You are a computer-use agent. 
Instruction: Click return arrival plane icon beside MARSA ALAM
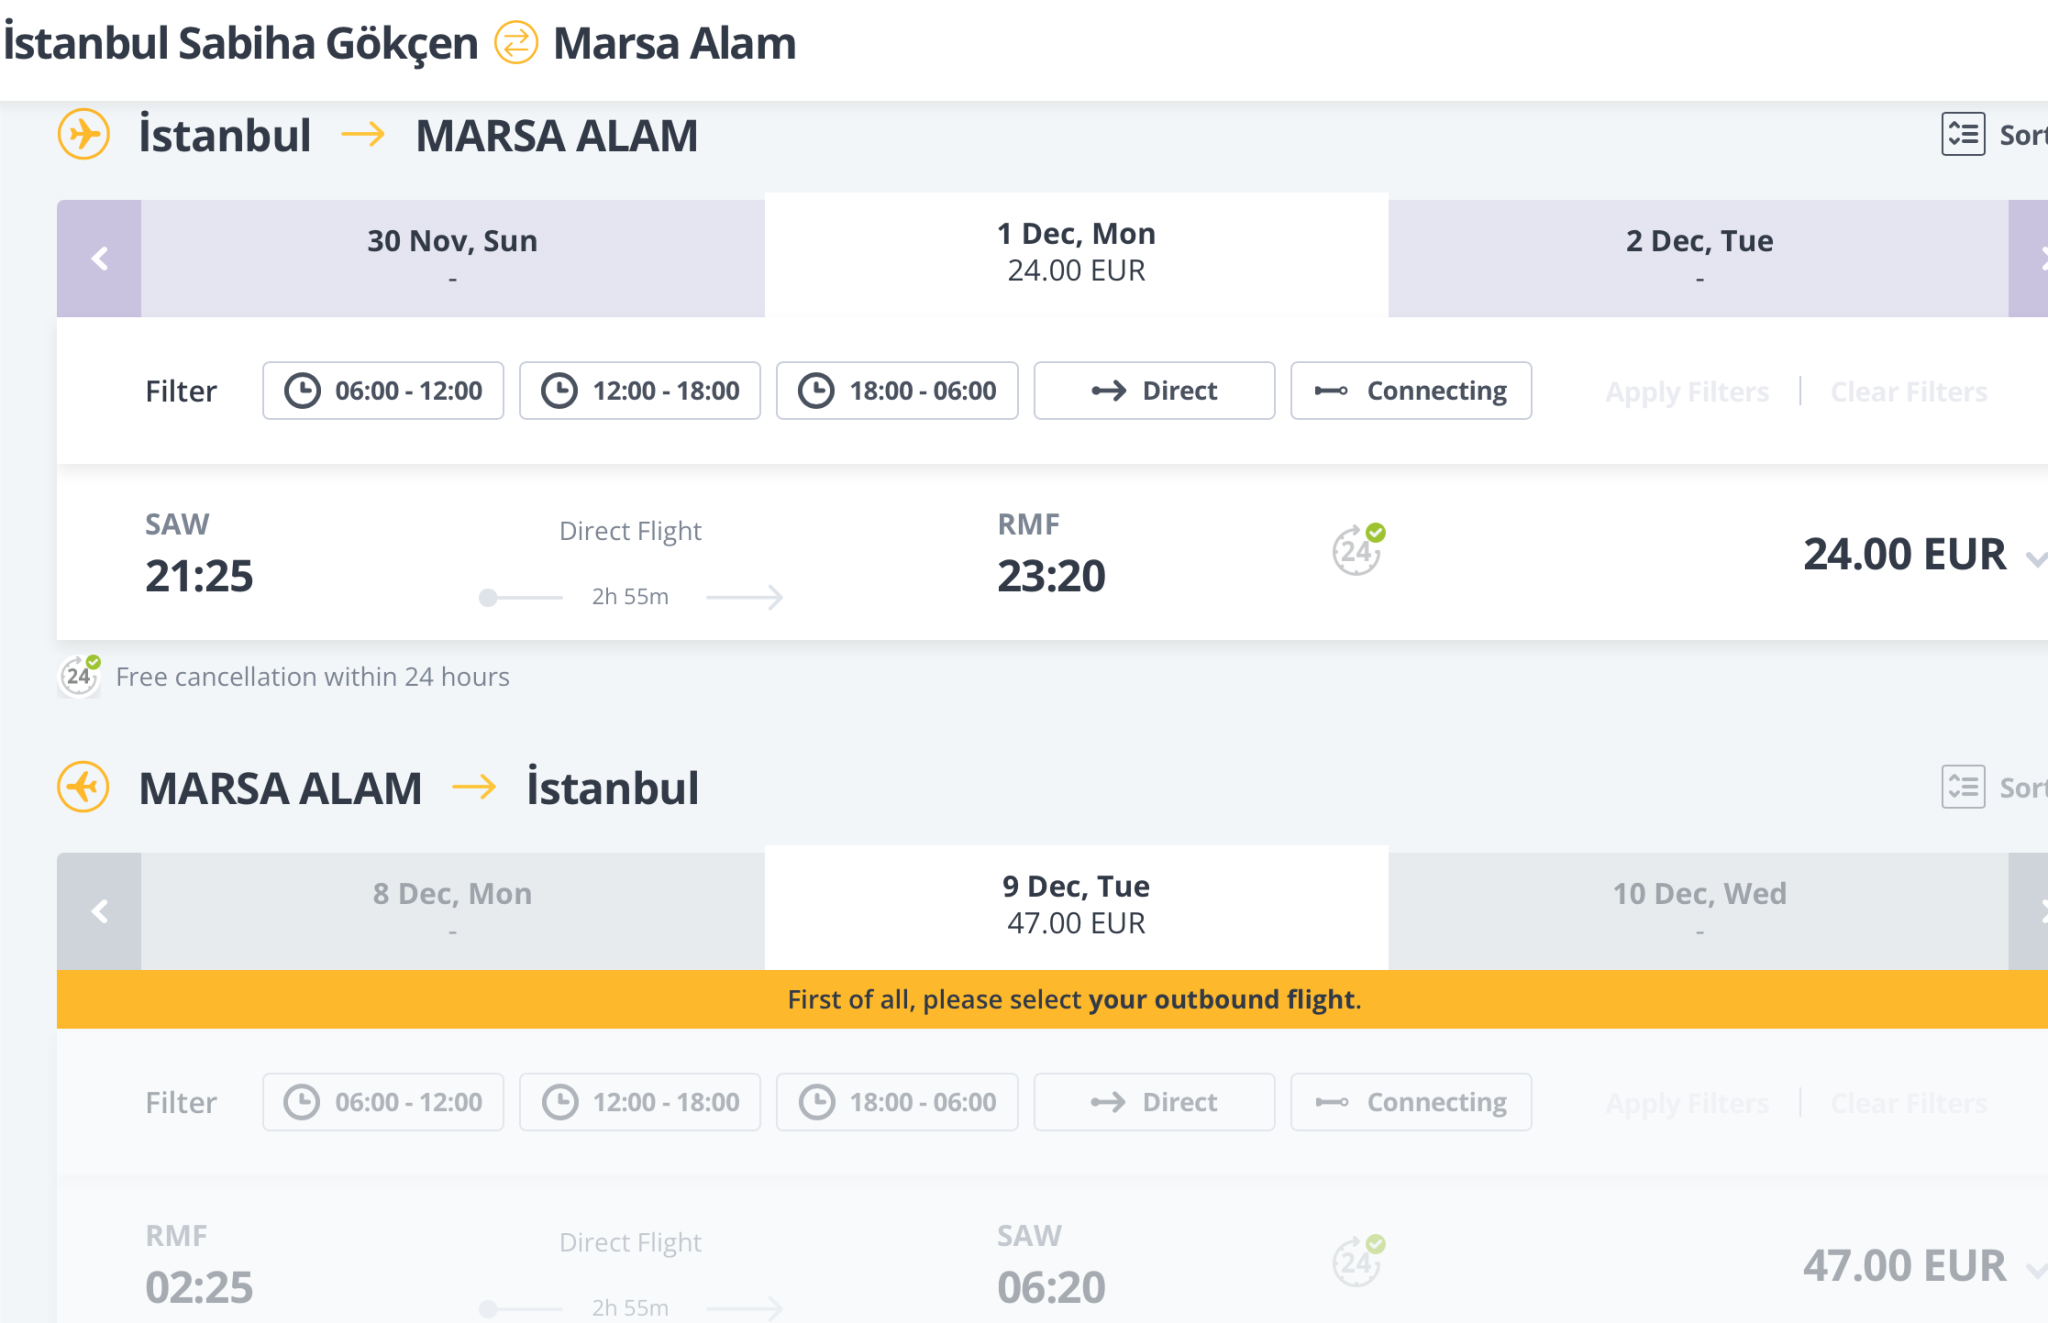coord(84,787)
